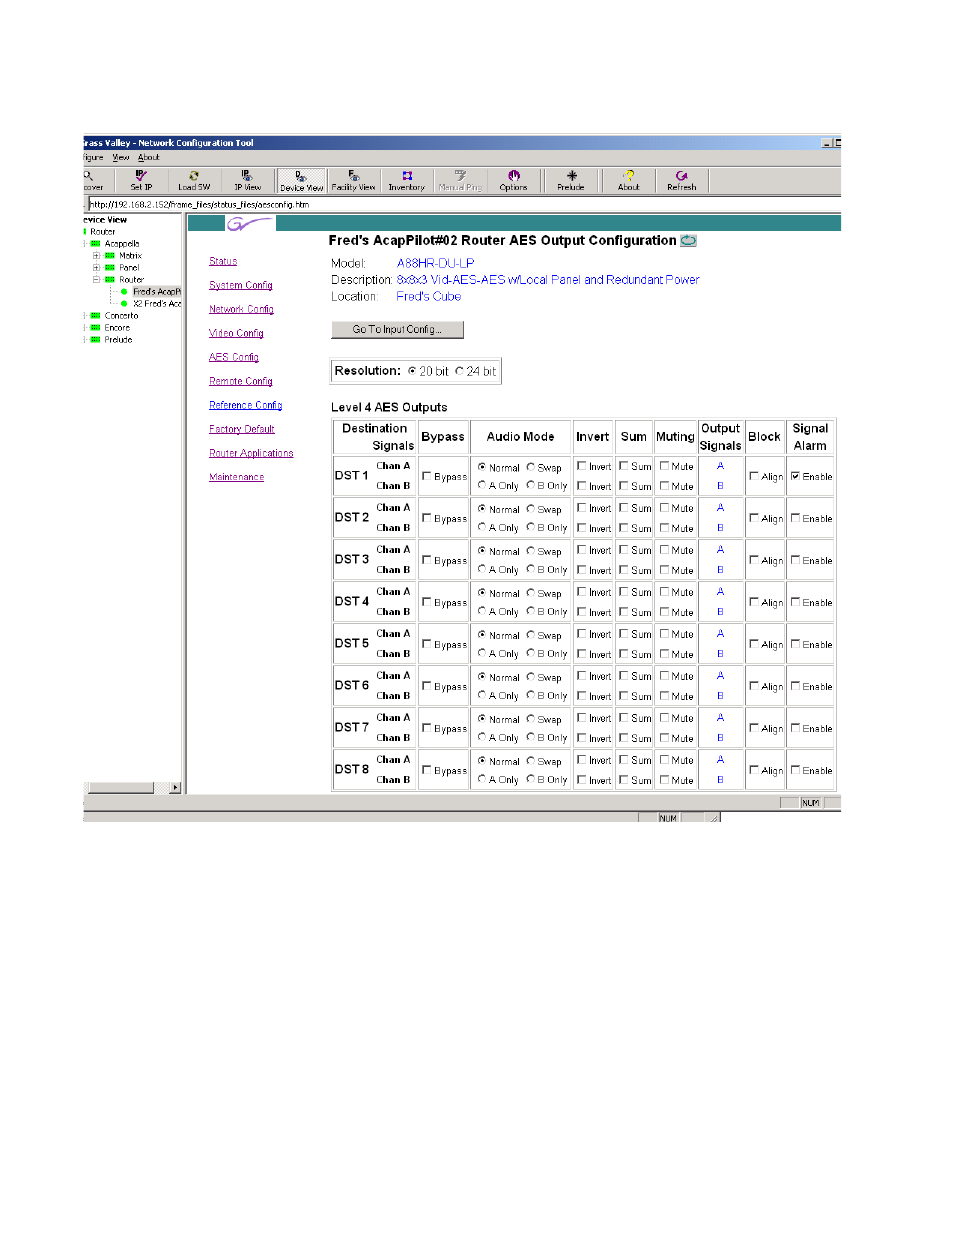
Task: Select A Only audio mode for DST 2
Action: pos(482,527)
